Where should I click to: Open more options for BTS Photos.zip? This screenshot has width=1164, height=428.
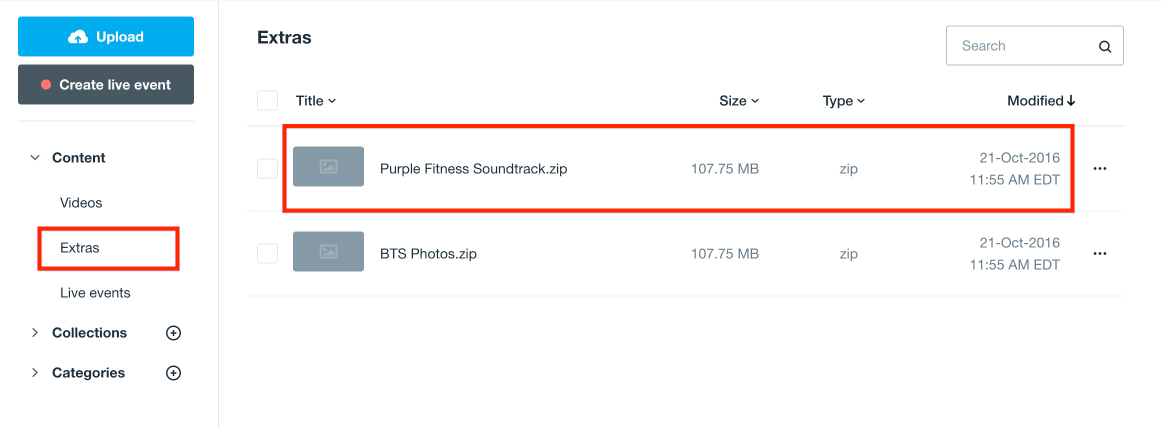pos(1100,254)
